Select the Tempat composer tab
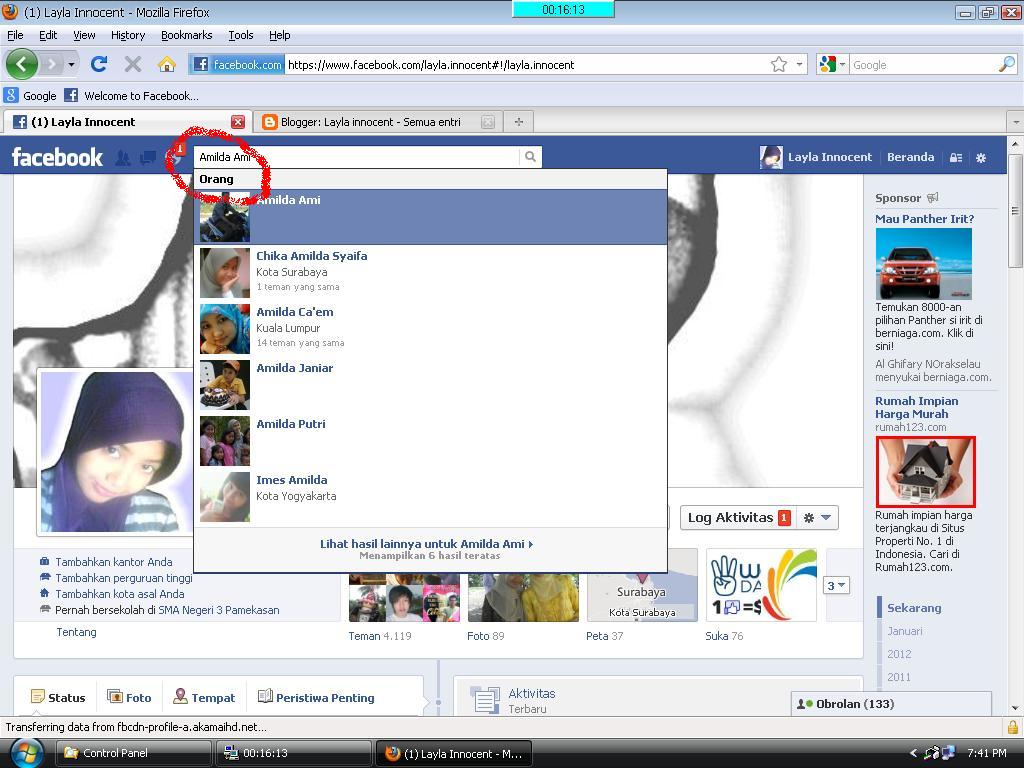The width and height of the screenshot is (1024, 768). coord(204,697)
